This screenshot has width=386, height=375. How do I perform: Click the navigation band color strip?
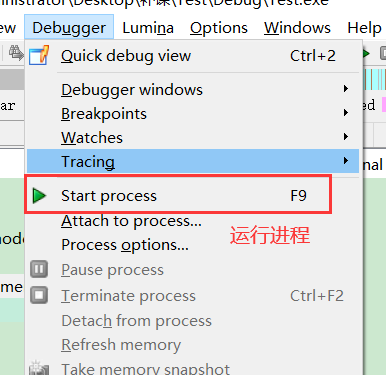(x=374, y=79)
